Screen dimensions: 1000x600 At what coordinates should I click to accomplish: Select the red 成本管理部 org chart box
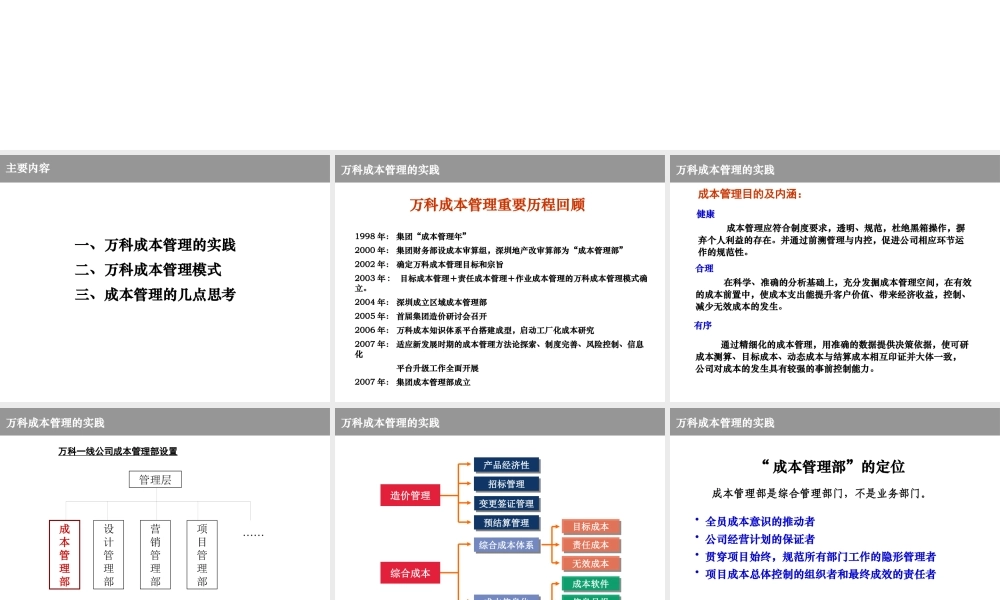[x=64, y=555]
